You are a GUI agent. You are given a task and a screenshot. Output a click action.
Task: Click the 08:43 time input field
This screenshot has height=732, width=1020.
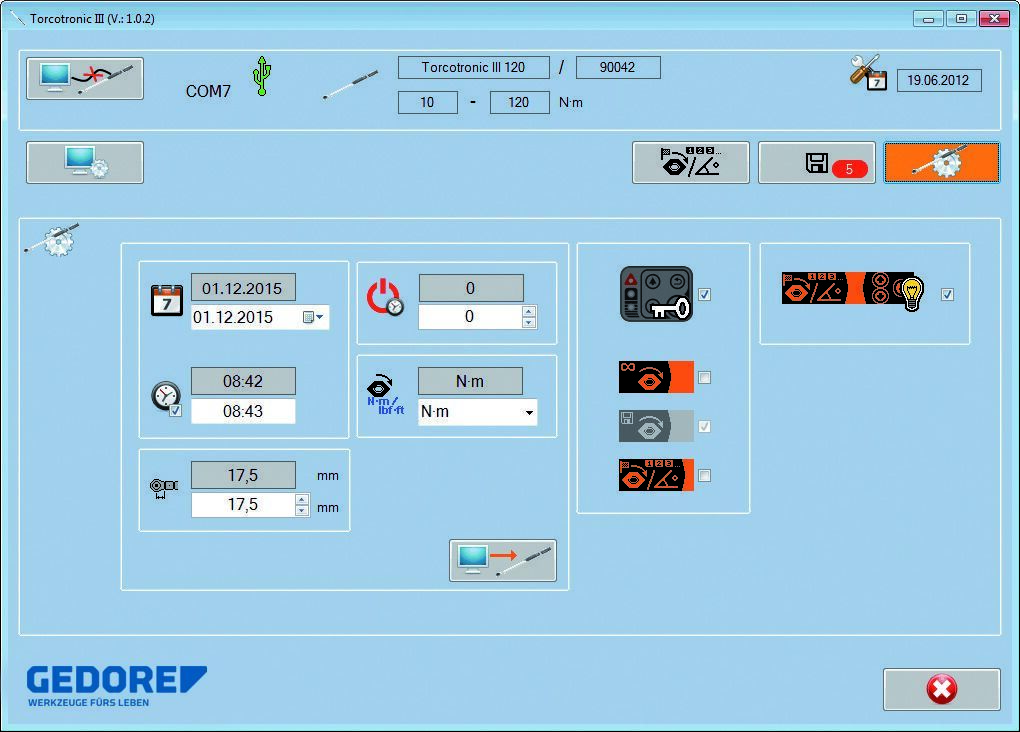coord(243,411)
